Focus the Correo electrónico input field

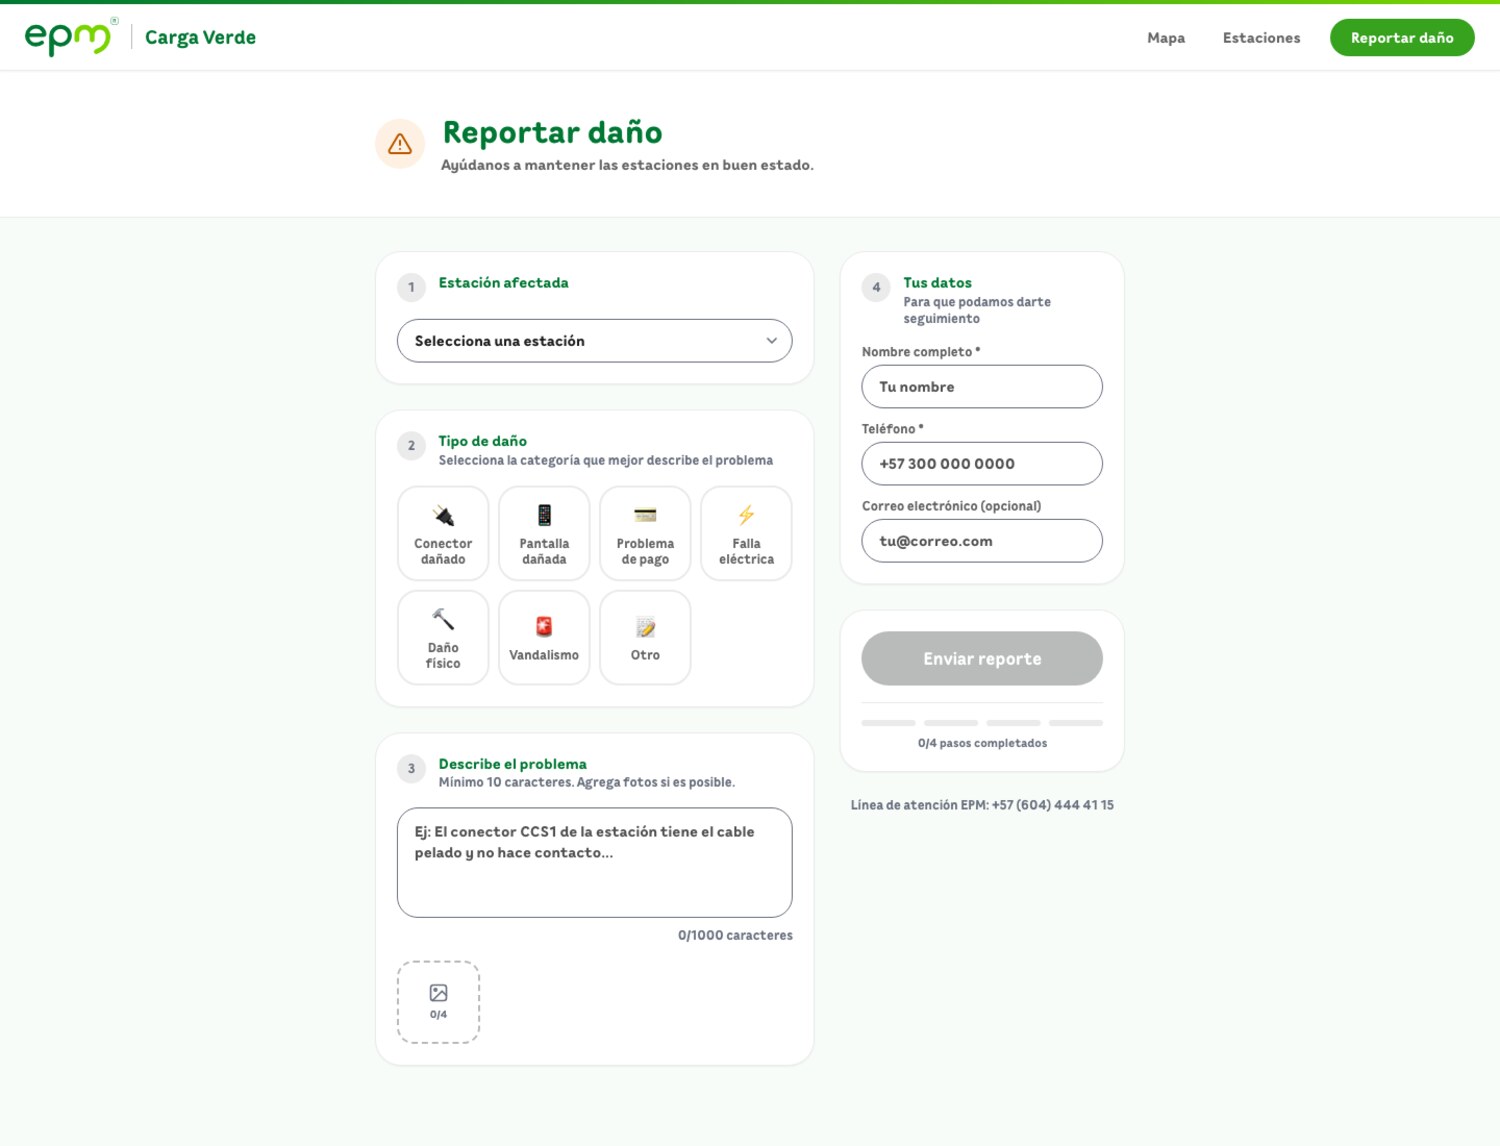[x=982, y=541]
